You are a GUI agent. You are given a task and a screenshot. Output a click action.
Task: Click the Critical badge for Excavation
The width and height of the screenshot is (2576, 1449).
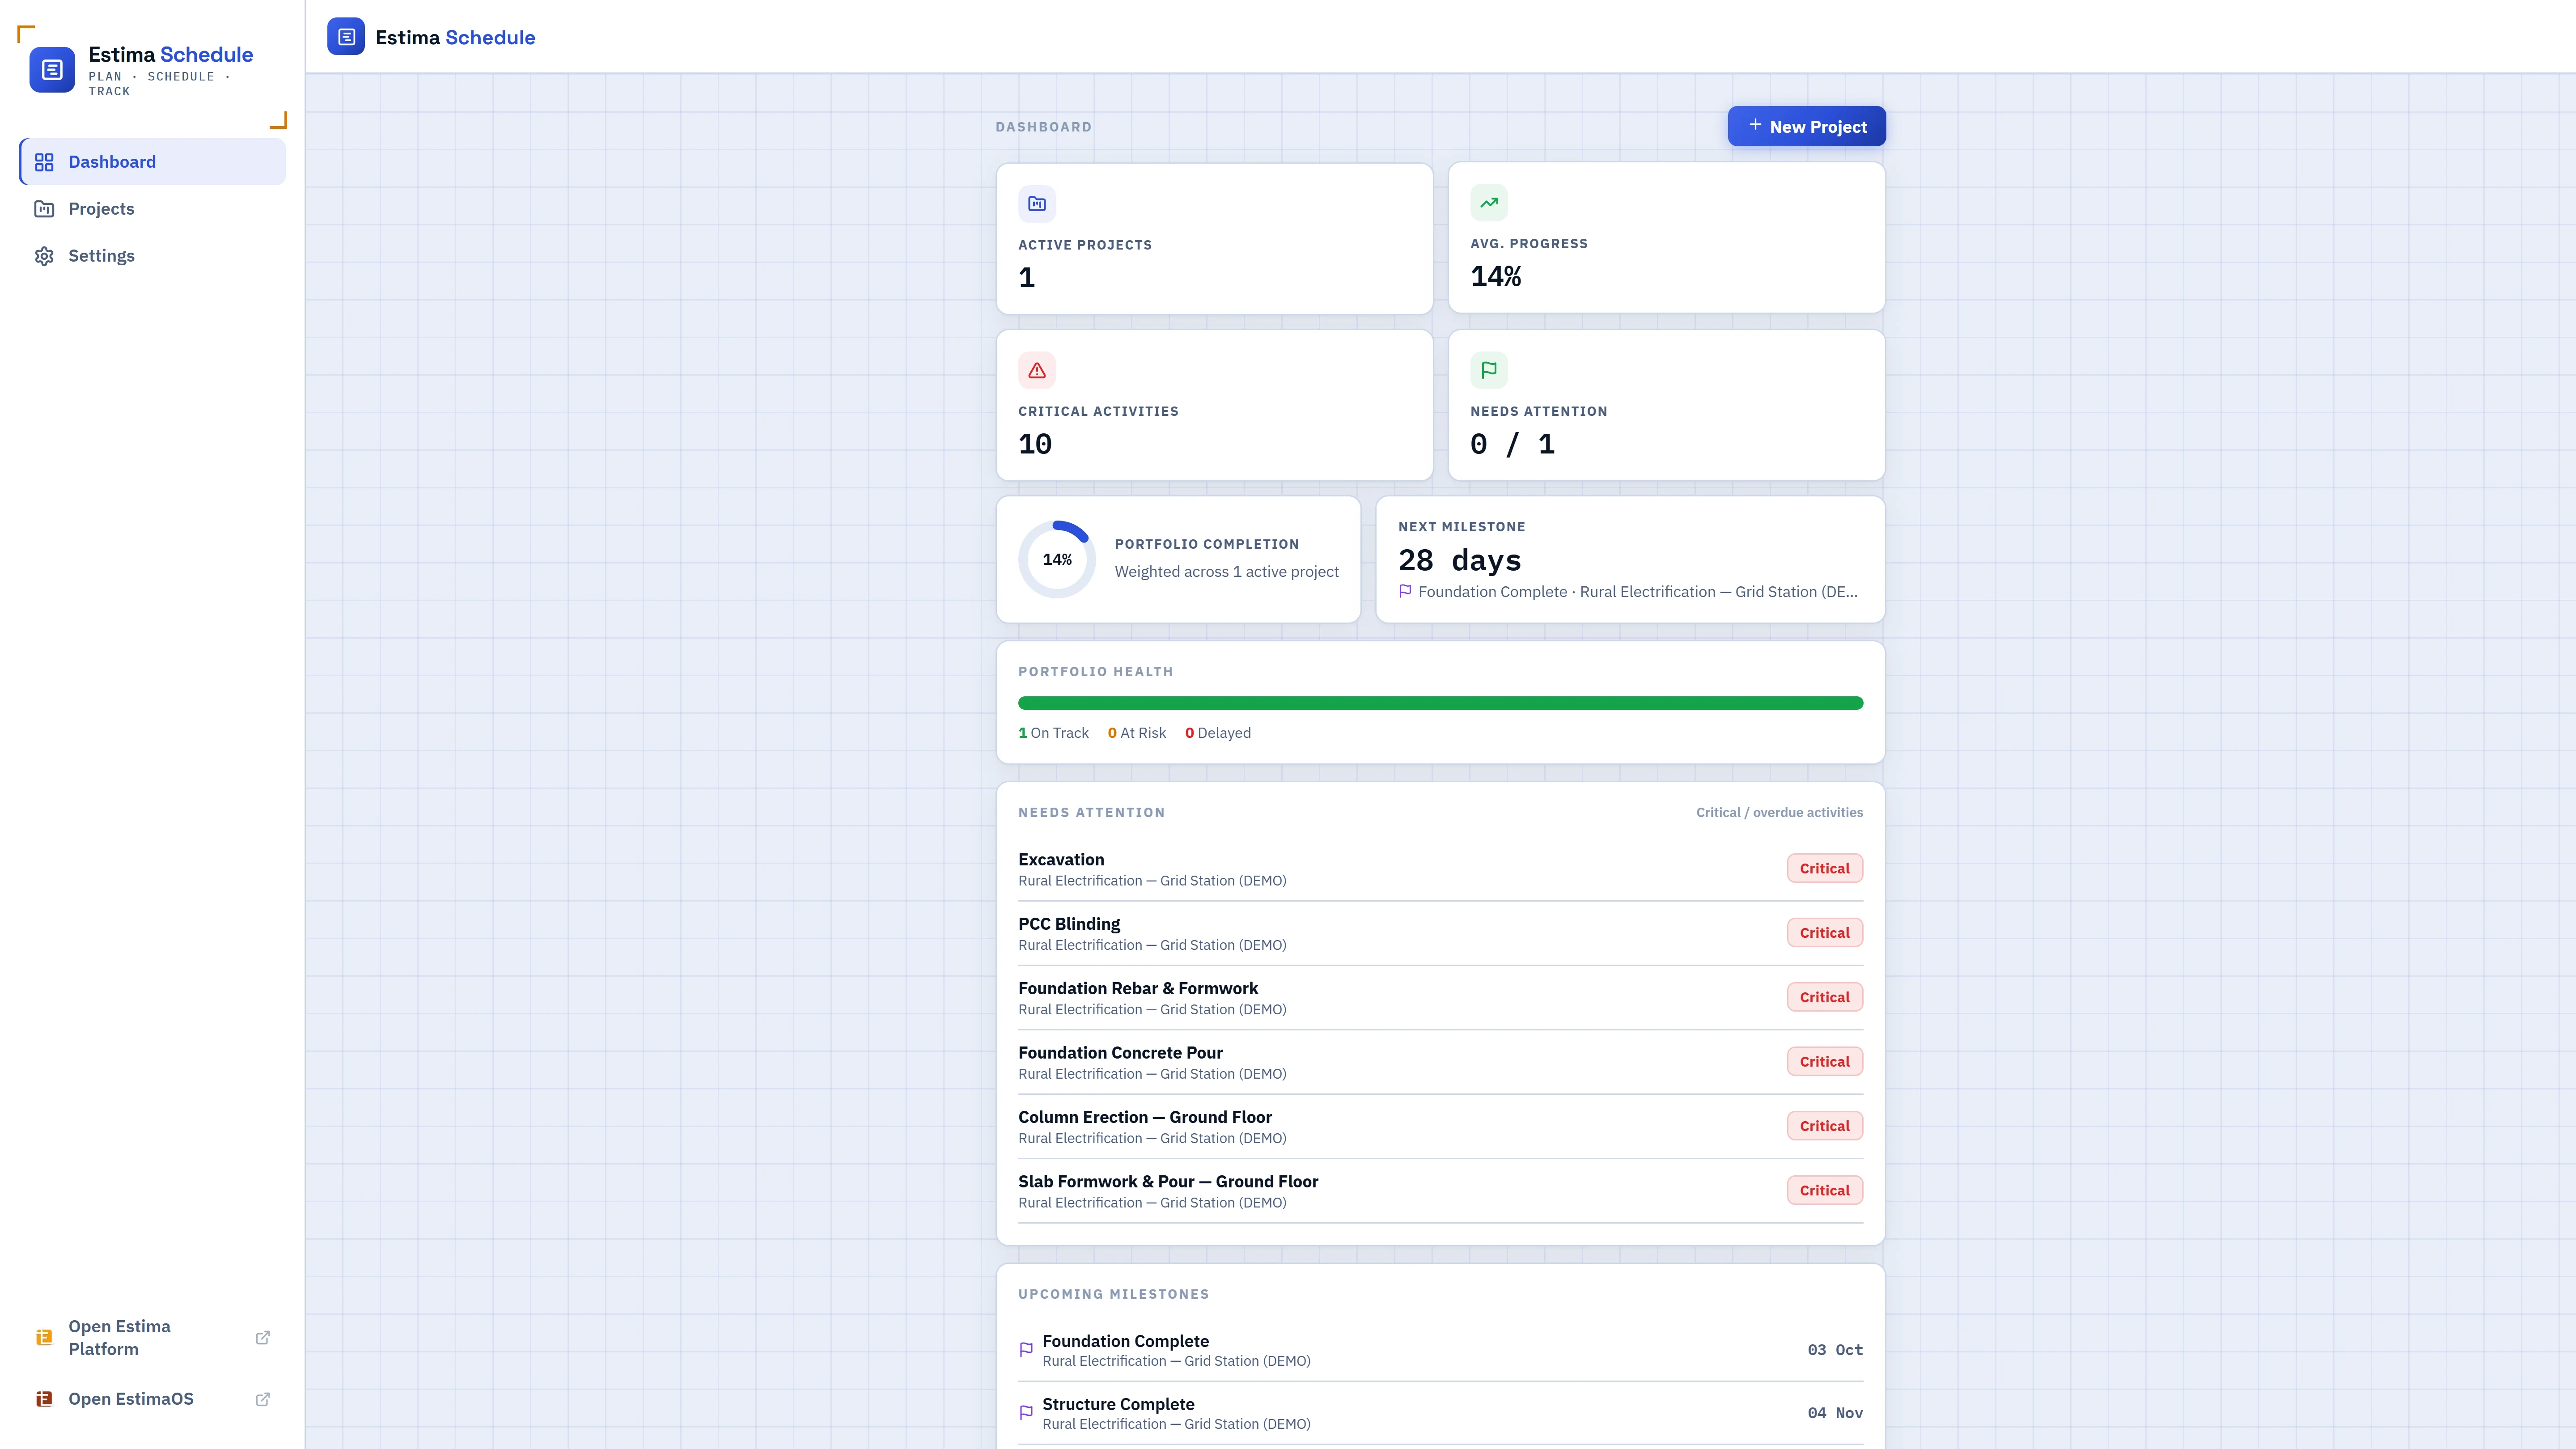coord(1825,868)
